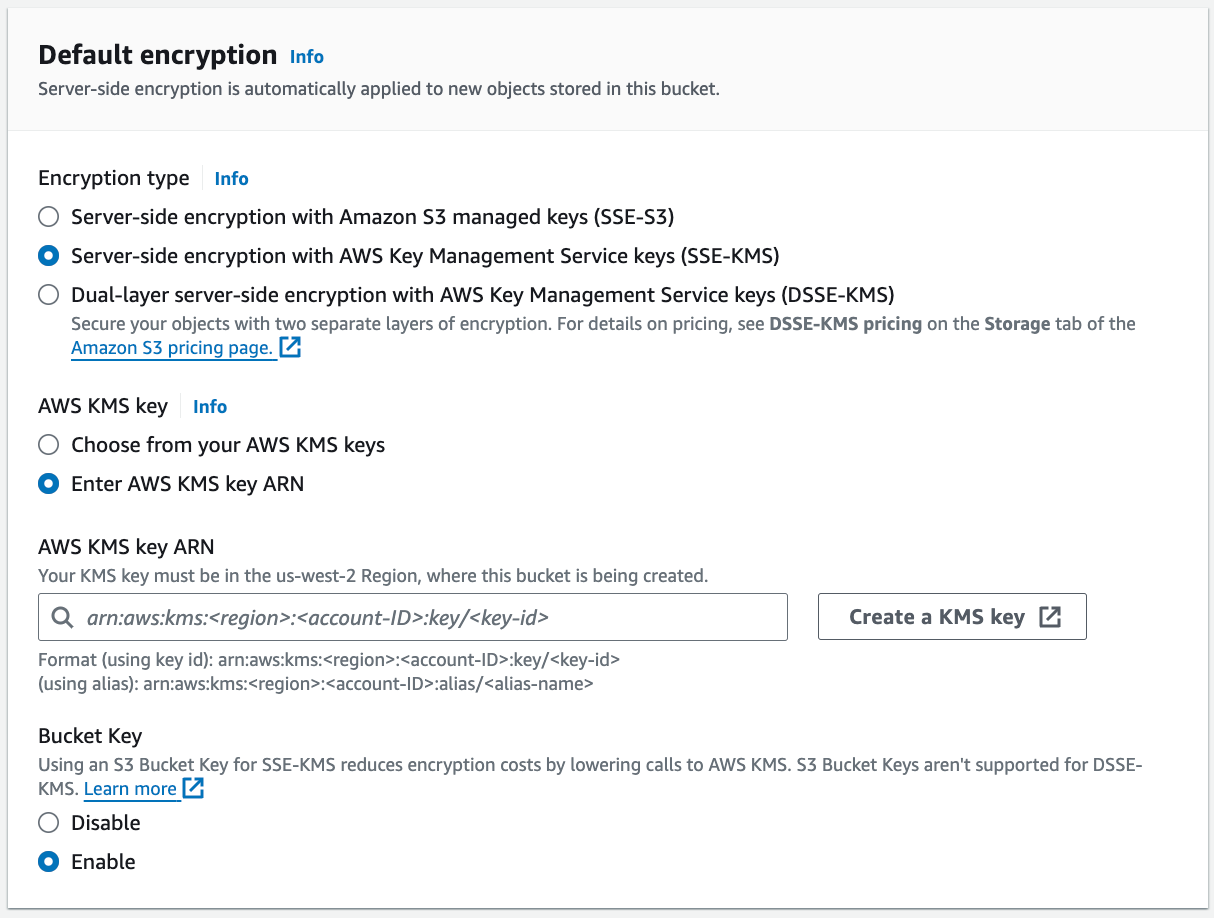Choose Dual-layer server-side encryption DSSE-KMS
The image size is (1214, 918).
48,294
